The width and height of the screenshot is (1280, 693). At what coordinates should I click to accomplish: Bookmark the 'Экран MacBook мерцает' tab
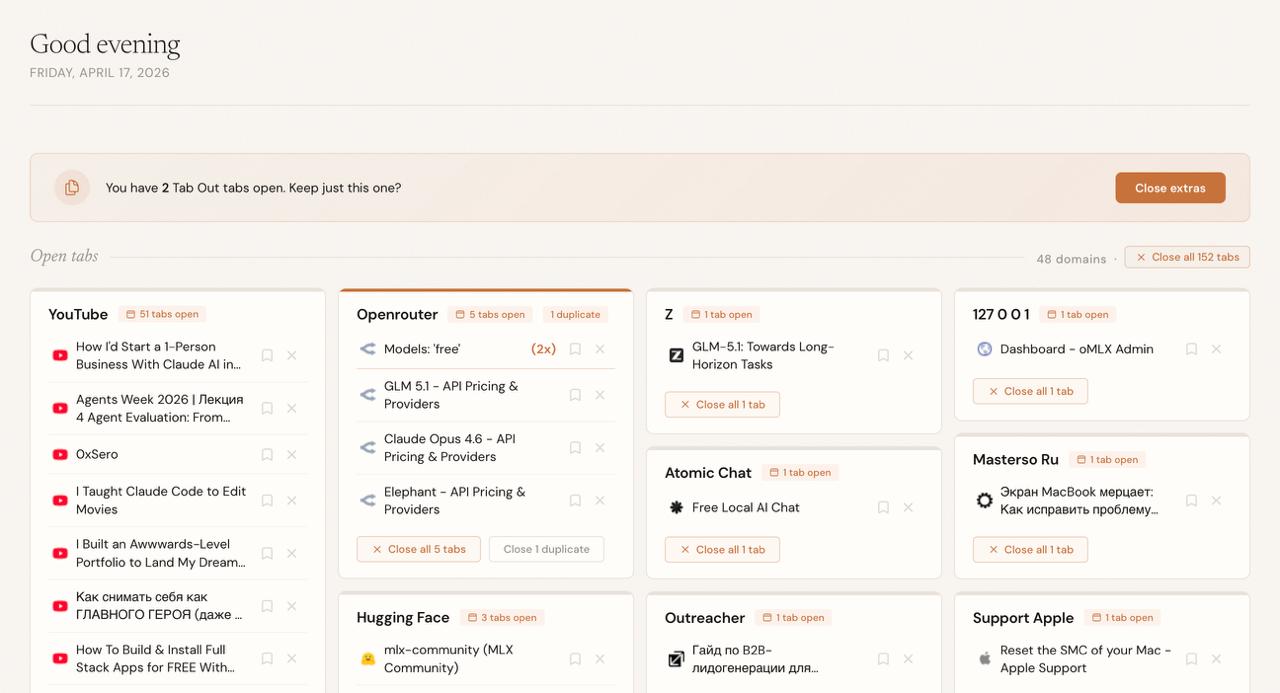1191,500
